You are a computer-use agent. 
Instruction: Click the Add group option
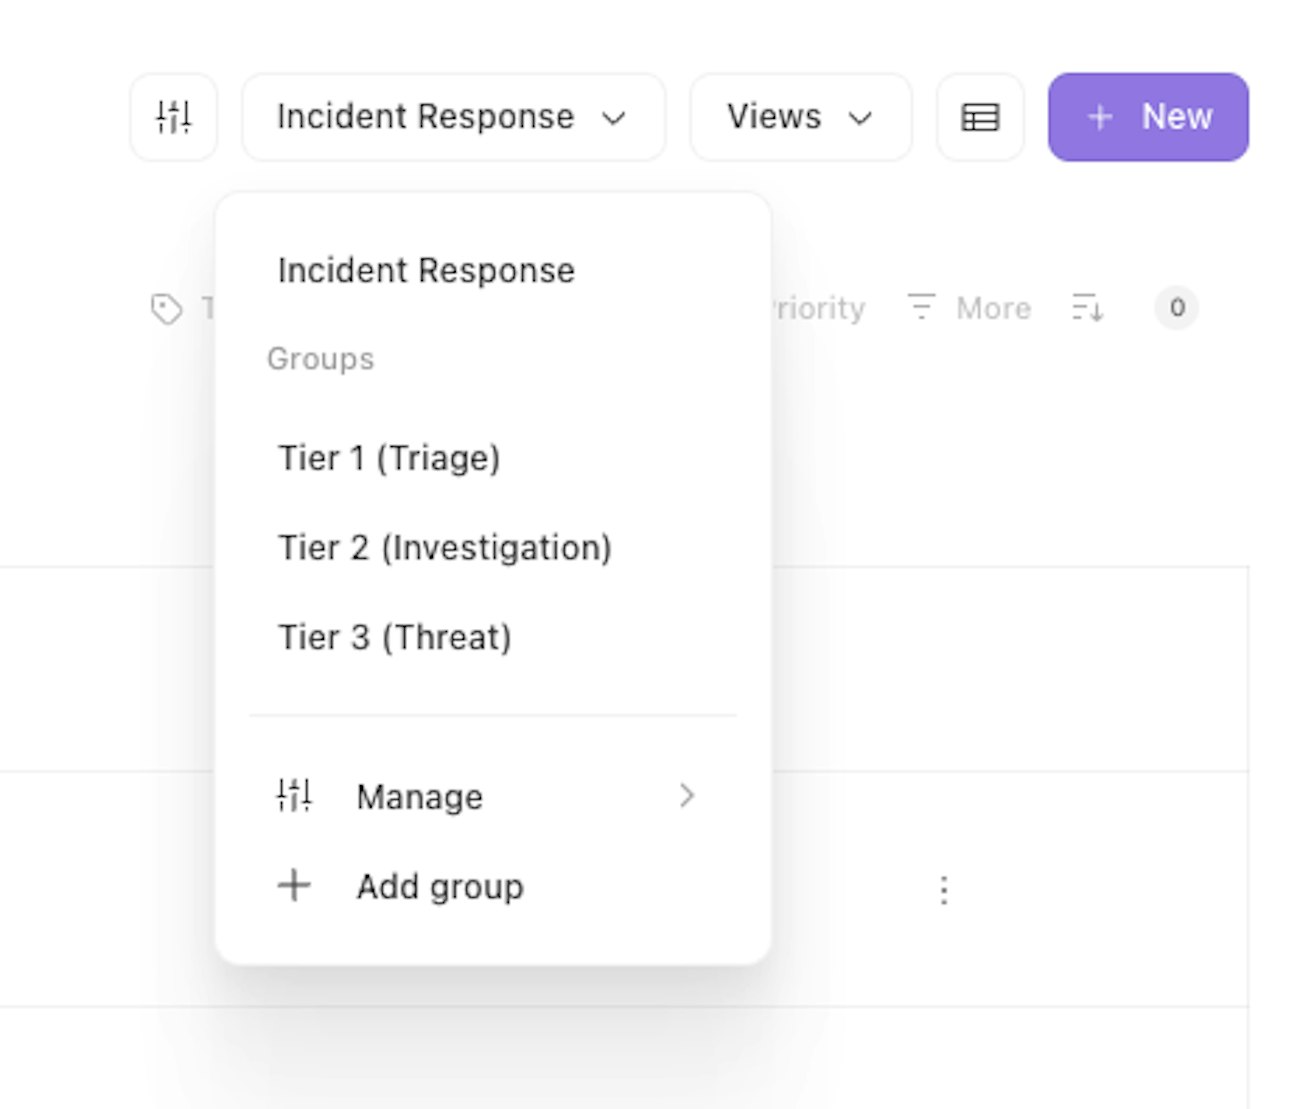pos(440,887)
